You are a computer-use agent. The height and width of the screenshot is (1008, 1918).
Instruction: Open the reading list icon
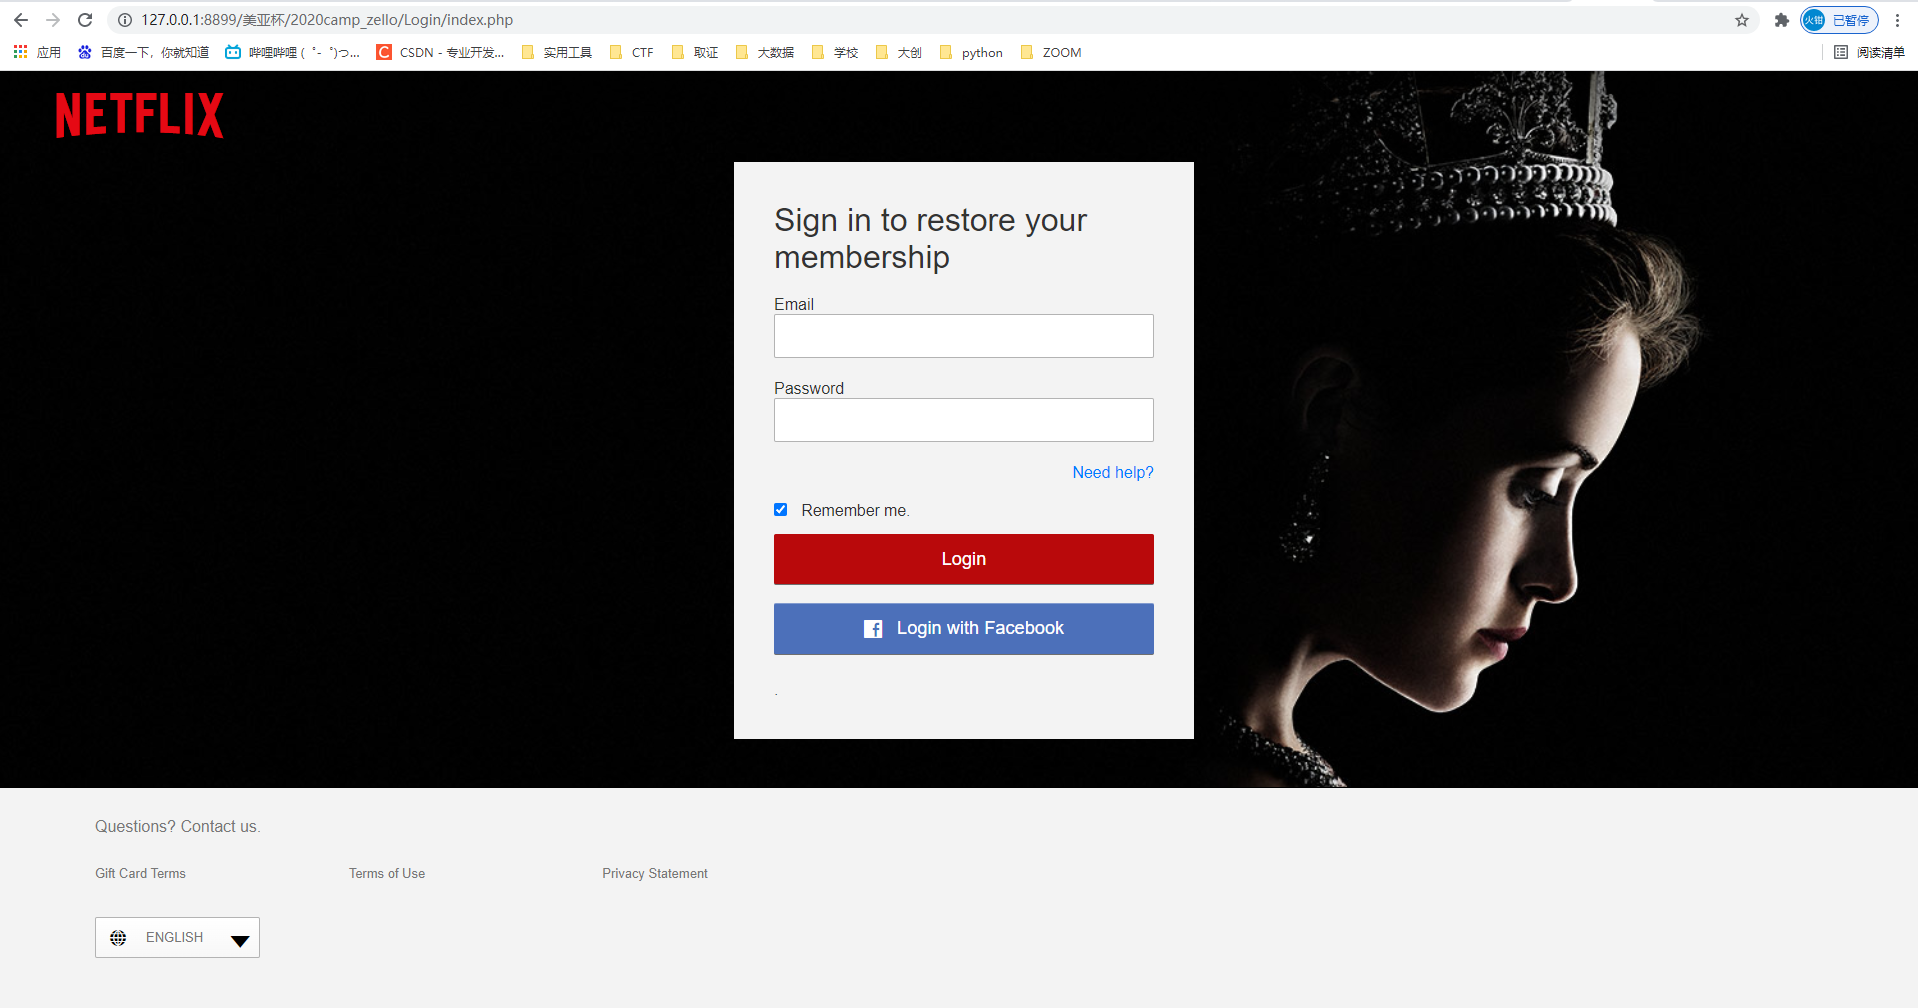coord(1869,52)
